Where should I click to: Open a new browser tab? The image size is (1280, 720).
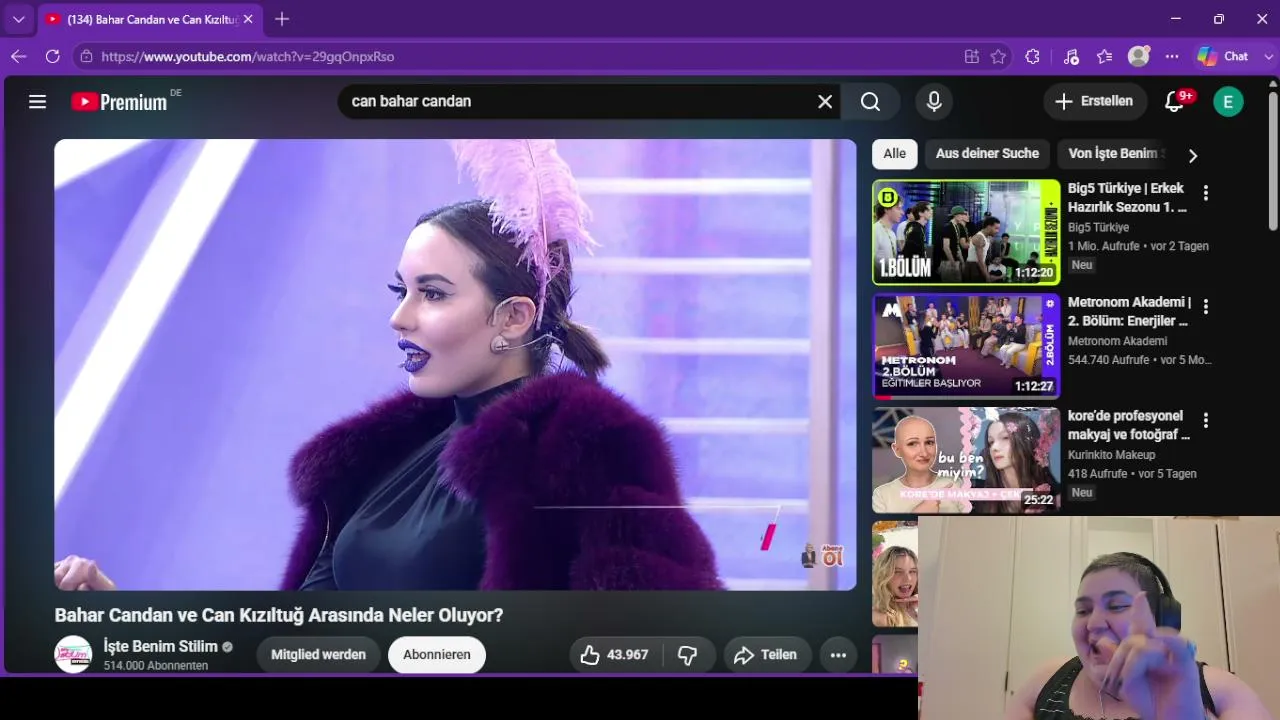pyautogui.click(x=282, y=19)
